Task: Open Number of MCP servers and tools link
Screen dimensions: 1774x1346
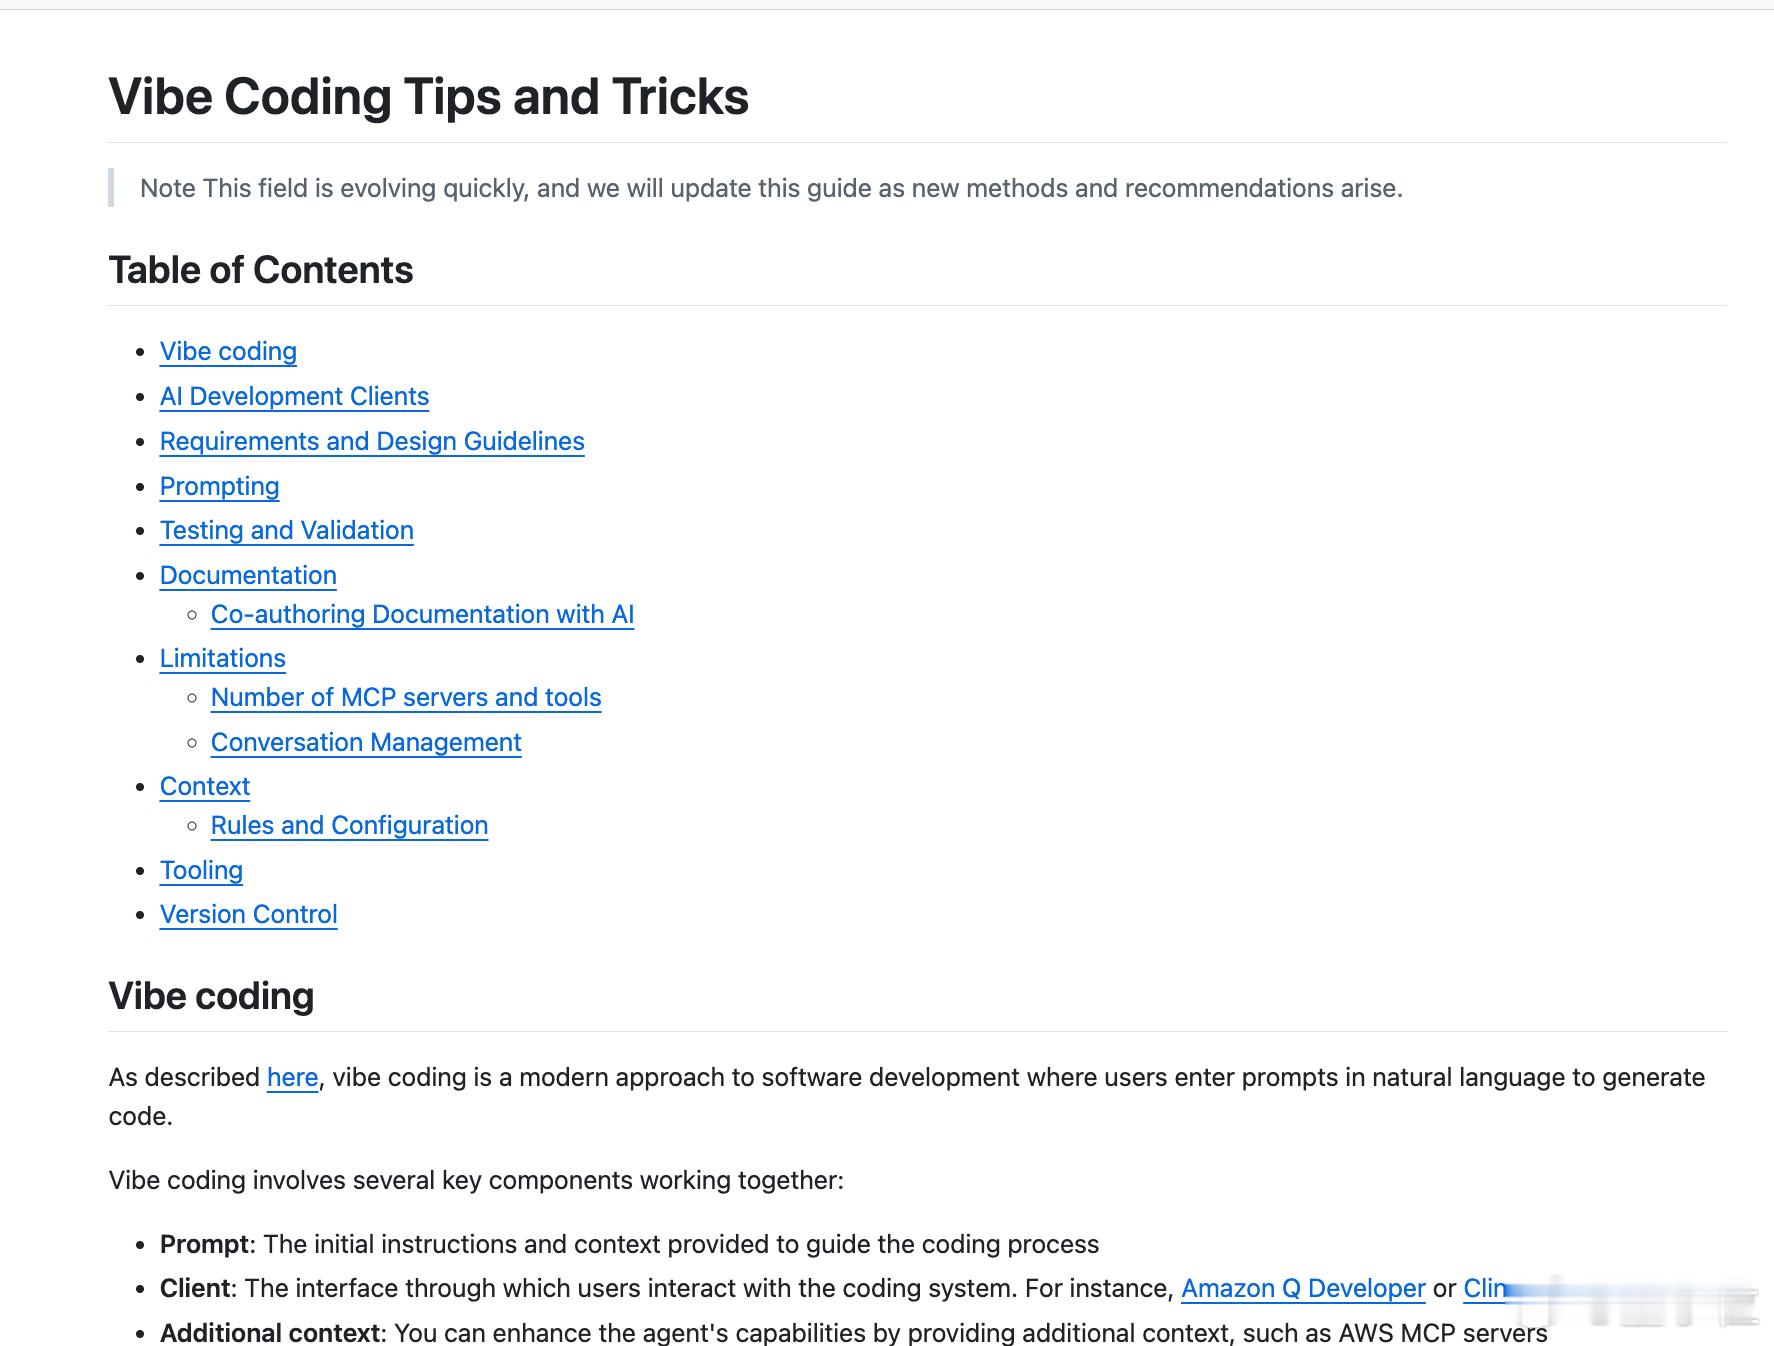Action: [406, 698]
